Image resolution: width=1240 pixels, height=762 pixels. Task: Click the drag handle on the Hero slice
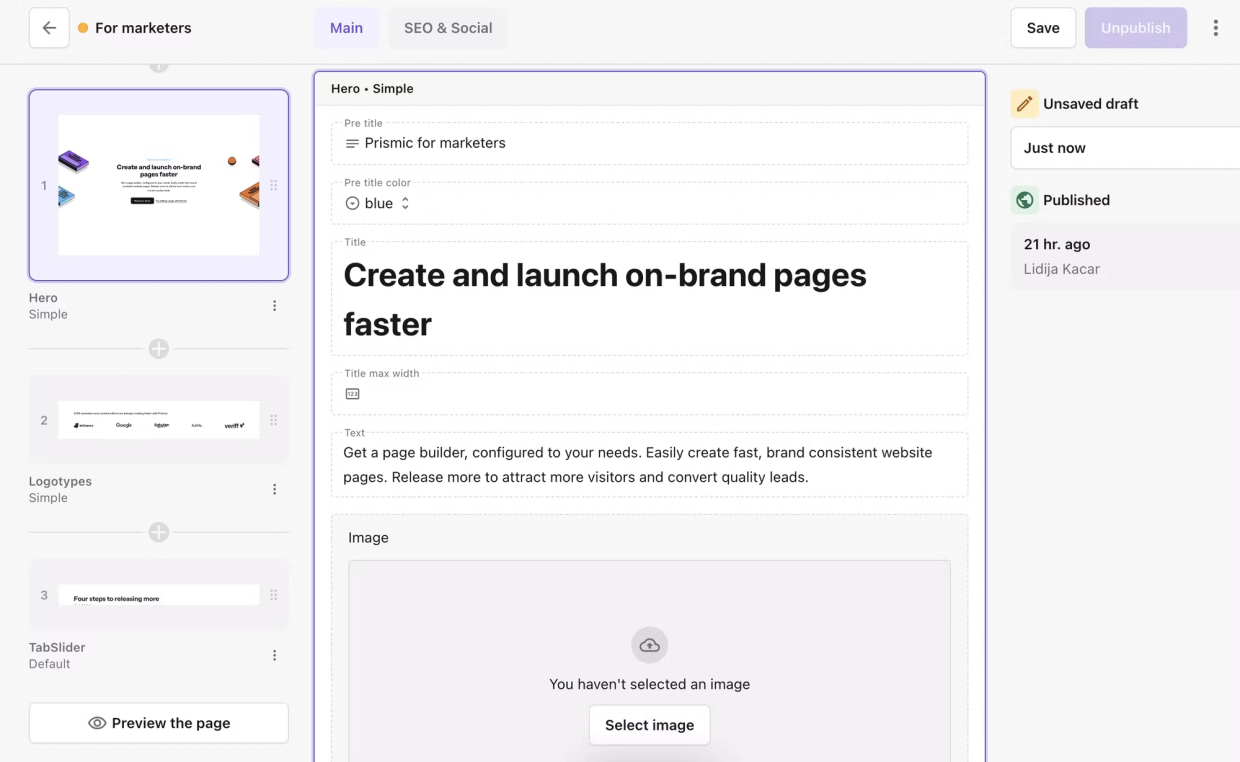coord(274,185)
